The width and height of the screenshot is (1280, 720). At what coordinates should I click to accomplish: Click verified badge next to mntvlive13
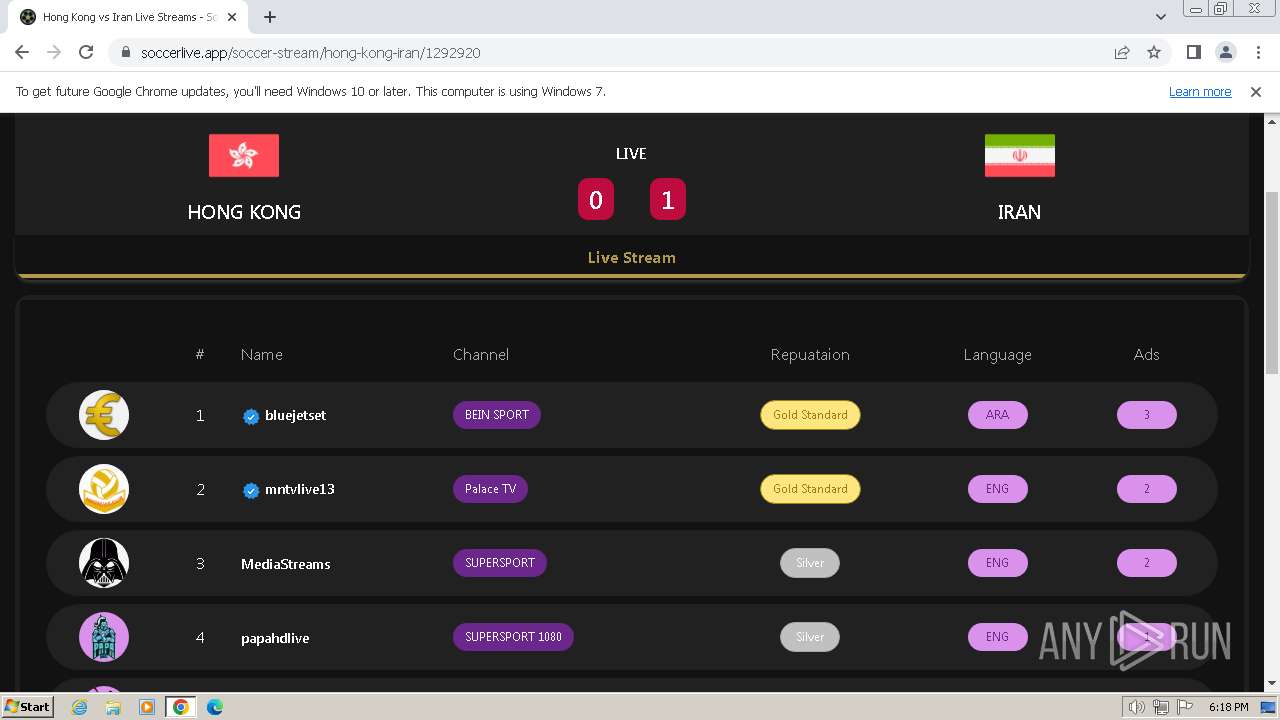coord(251,490)
